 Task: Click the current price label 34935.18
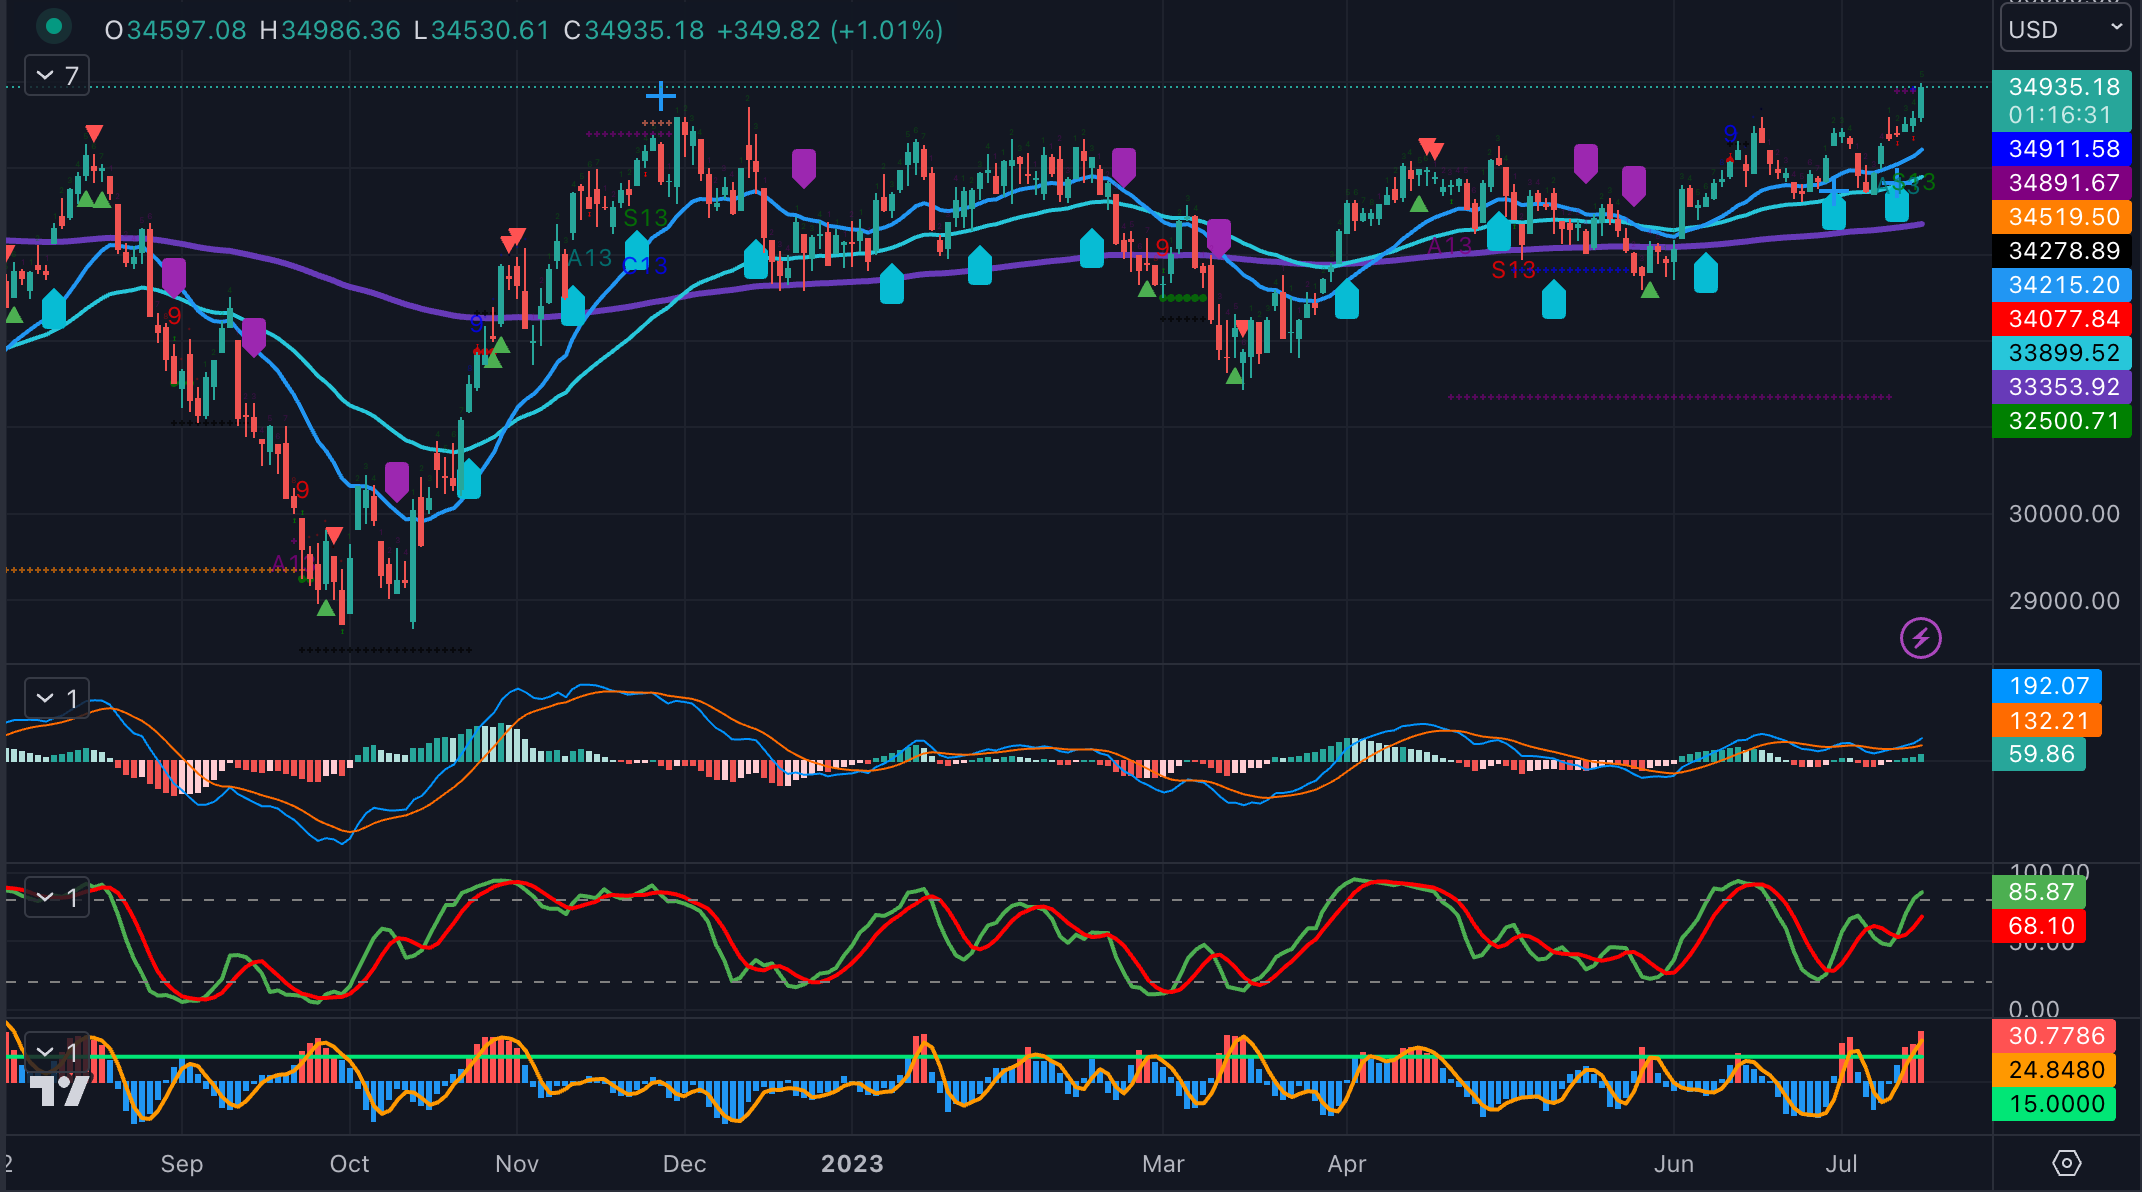click(2062, 87)
